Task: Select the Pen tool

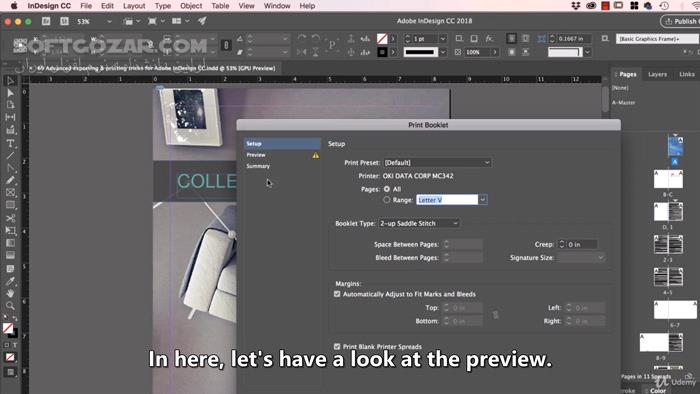Action: (10, 168)
